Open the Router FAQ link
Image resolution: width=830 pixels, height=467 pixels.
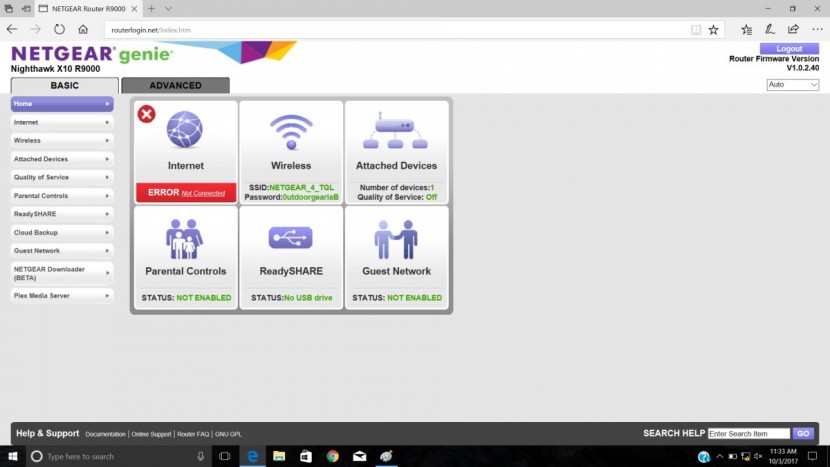193,434
